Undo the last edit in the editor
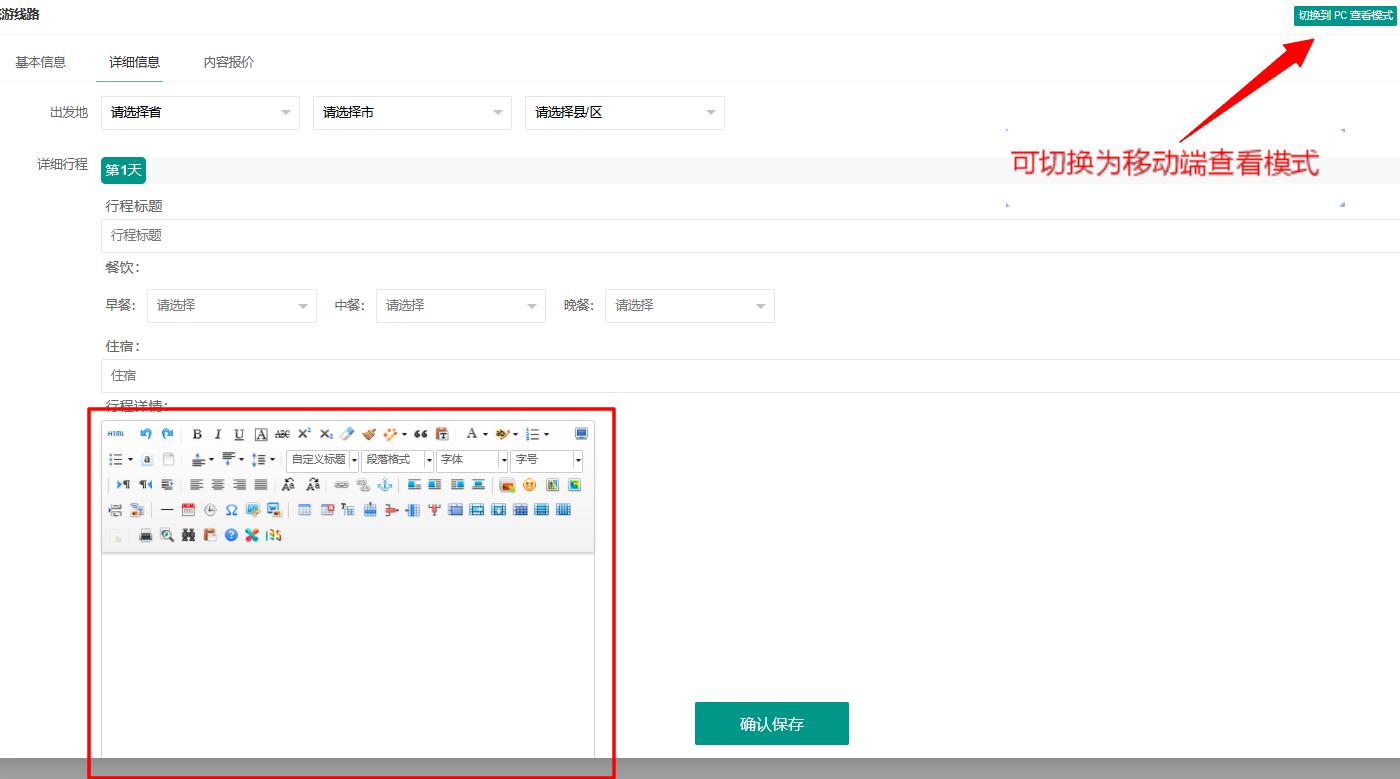This screenshot has width=1400, height=779. pyautogui.click(x=145, y=434)
